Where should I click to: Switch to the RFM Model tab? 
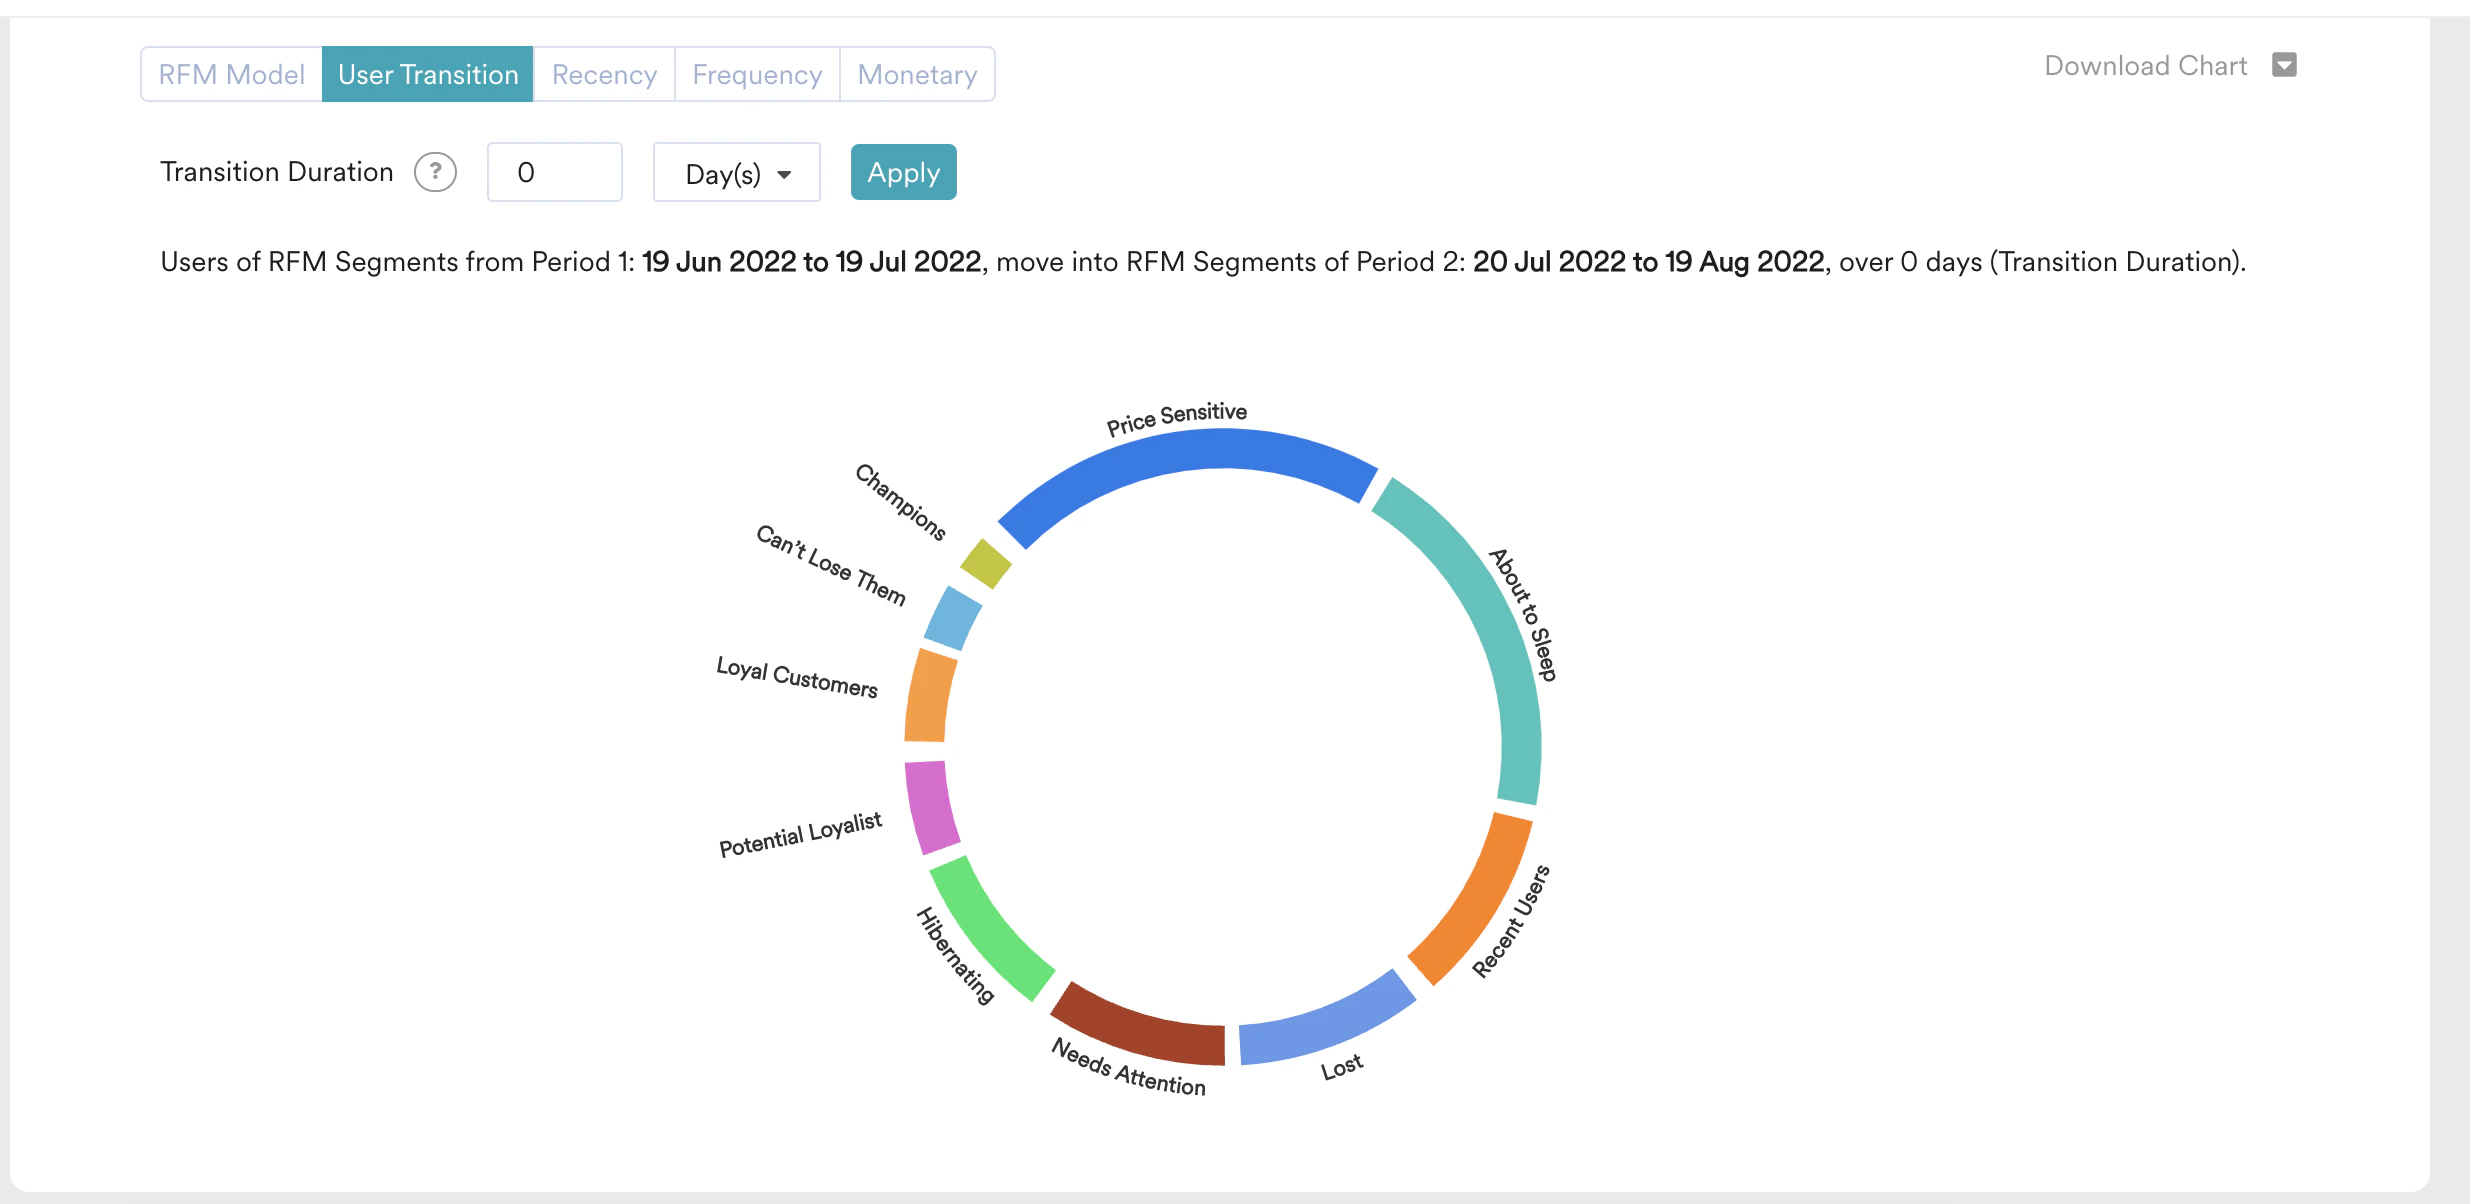coord(231,73)
